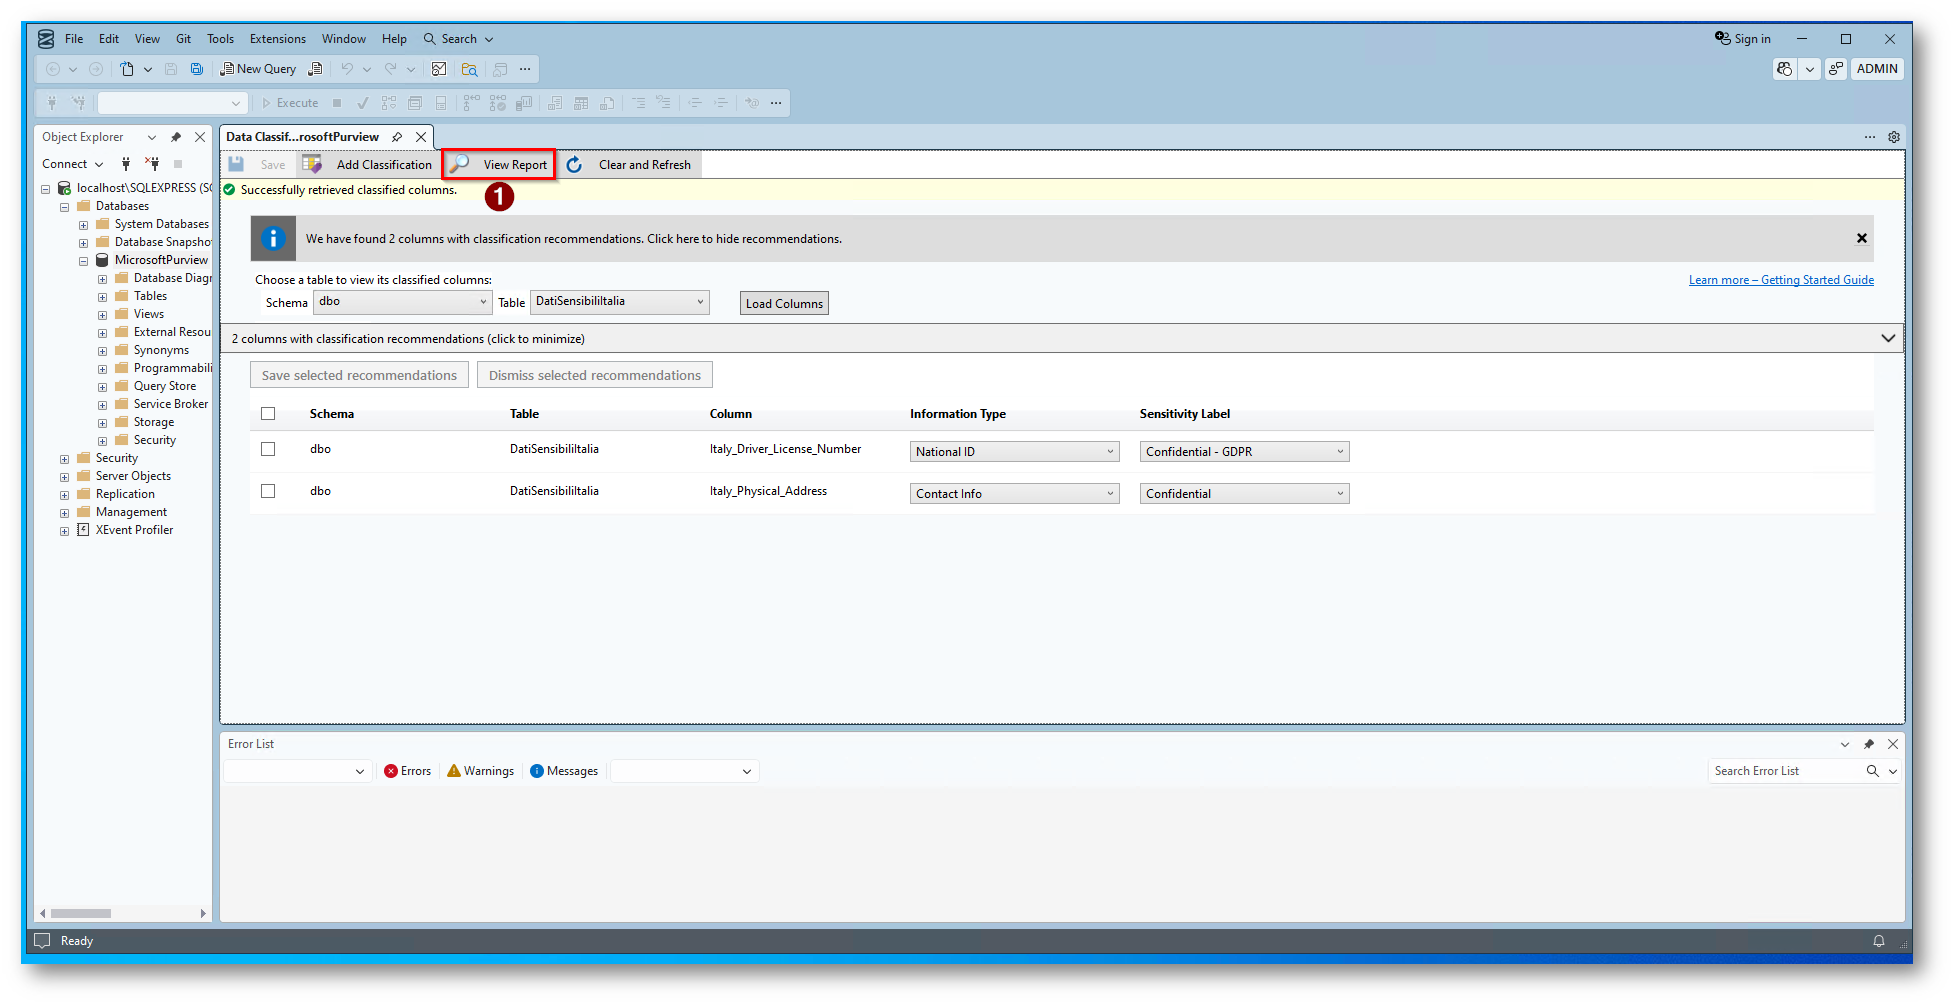Open the Learn more Getting Started Guide link
Screen dimensions: 1955x1006
(x=1780, y=280)
